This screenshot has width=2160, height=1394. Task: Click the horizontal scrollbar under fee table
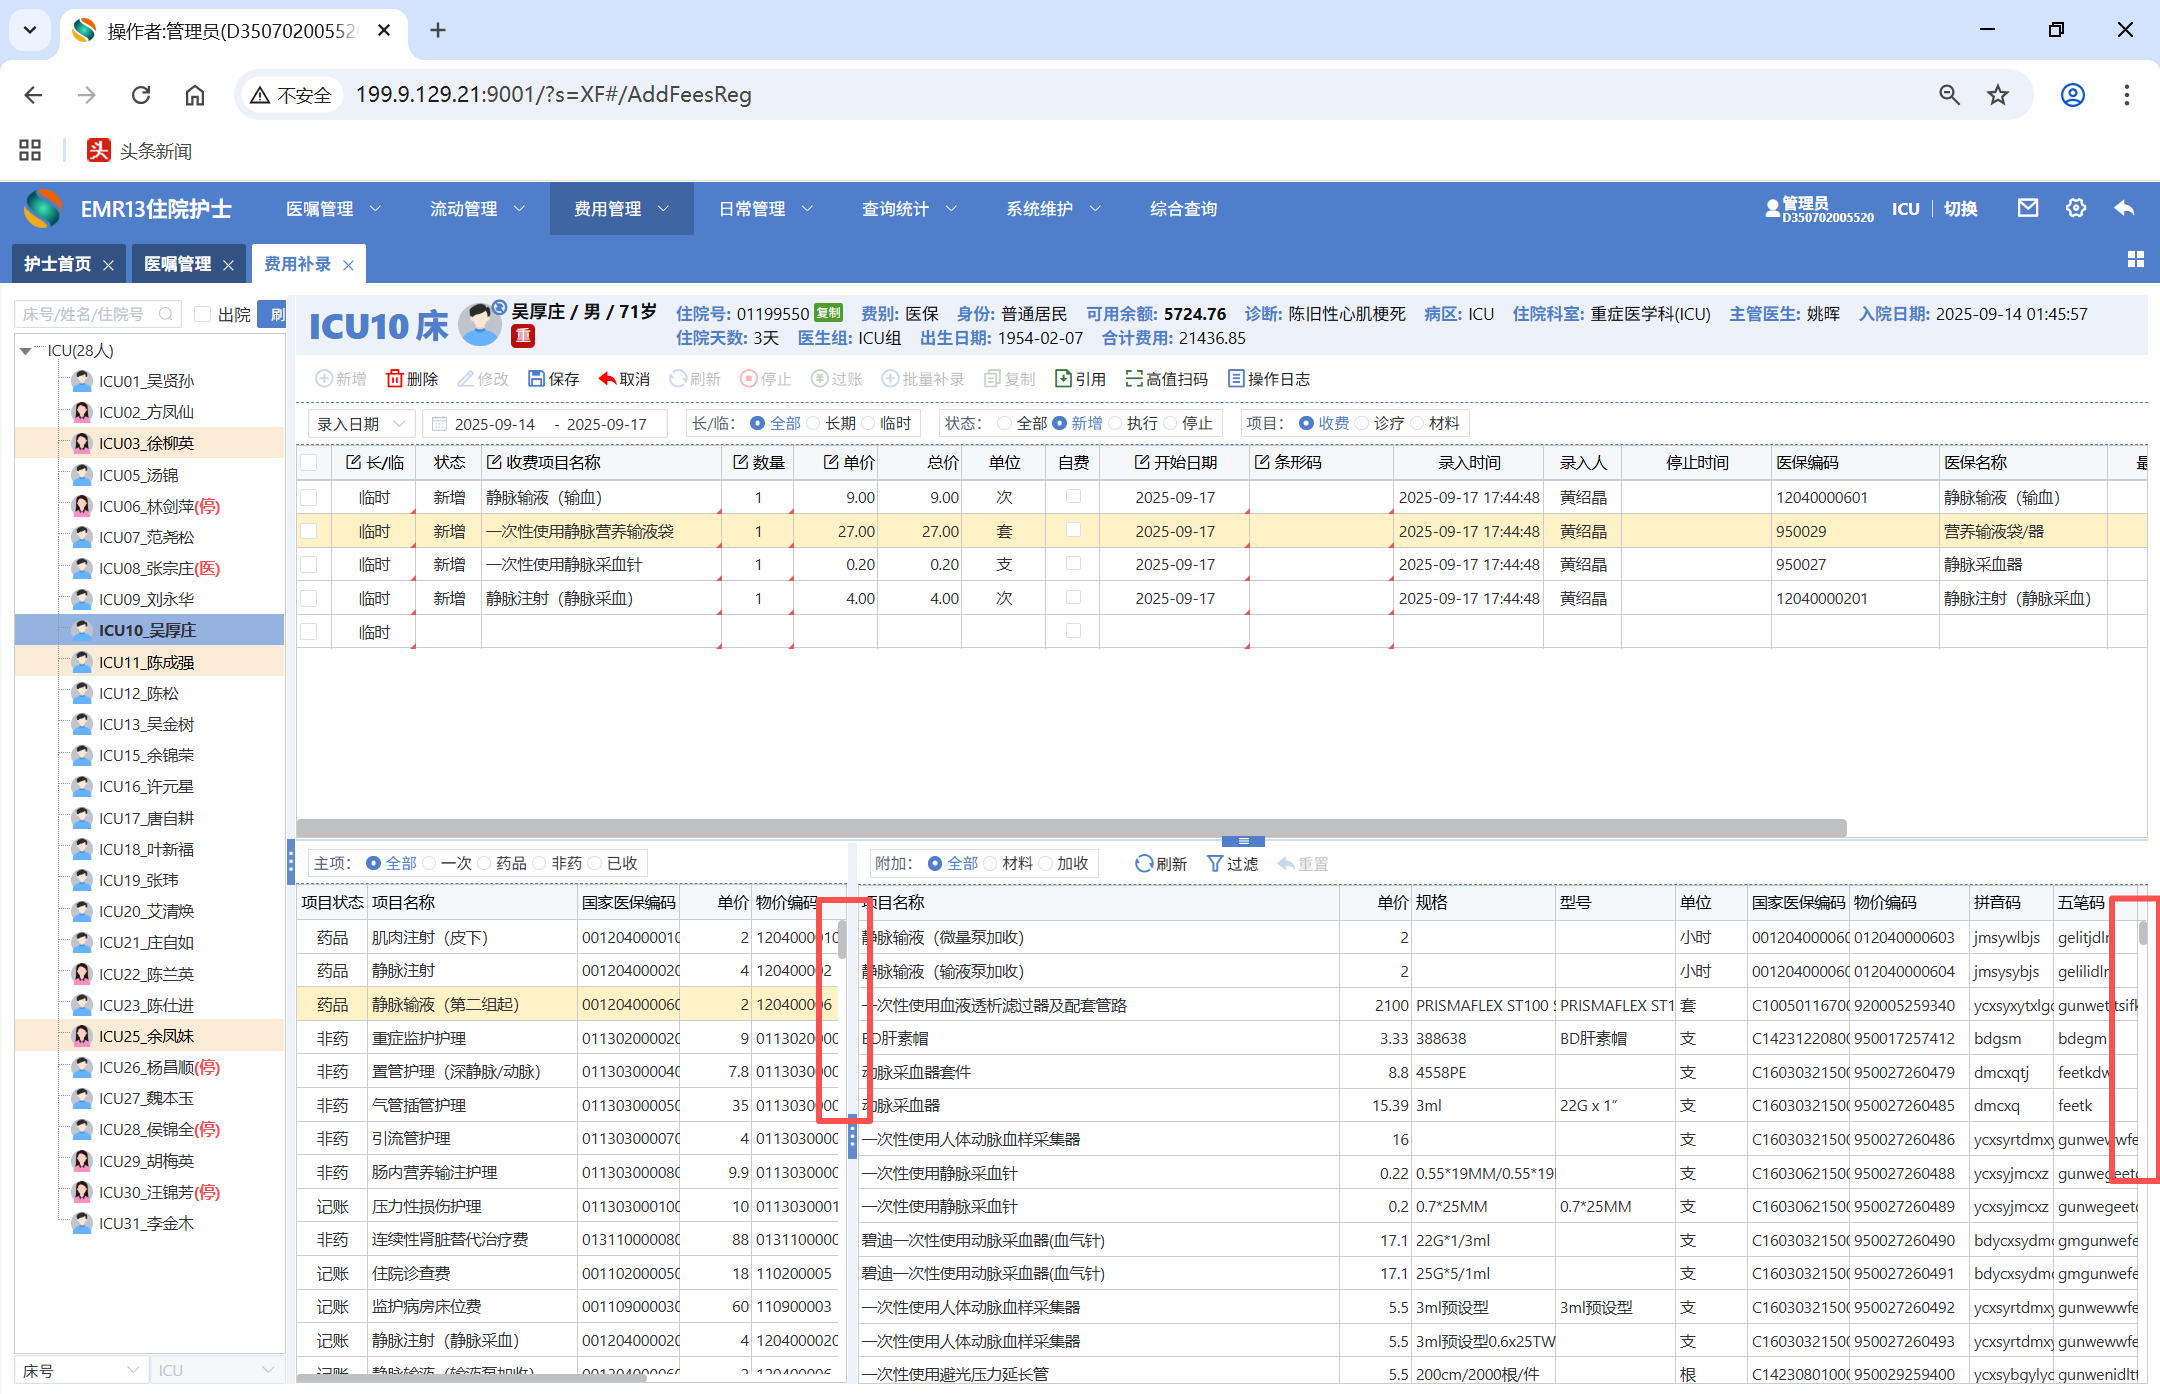[1070, 827]
